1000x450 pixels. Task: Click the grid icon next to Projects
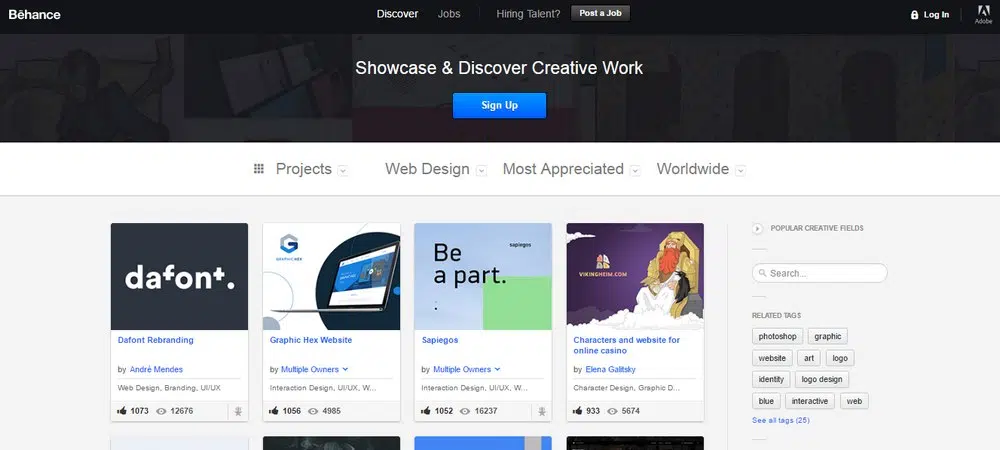(x=258, y=168)
